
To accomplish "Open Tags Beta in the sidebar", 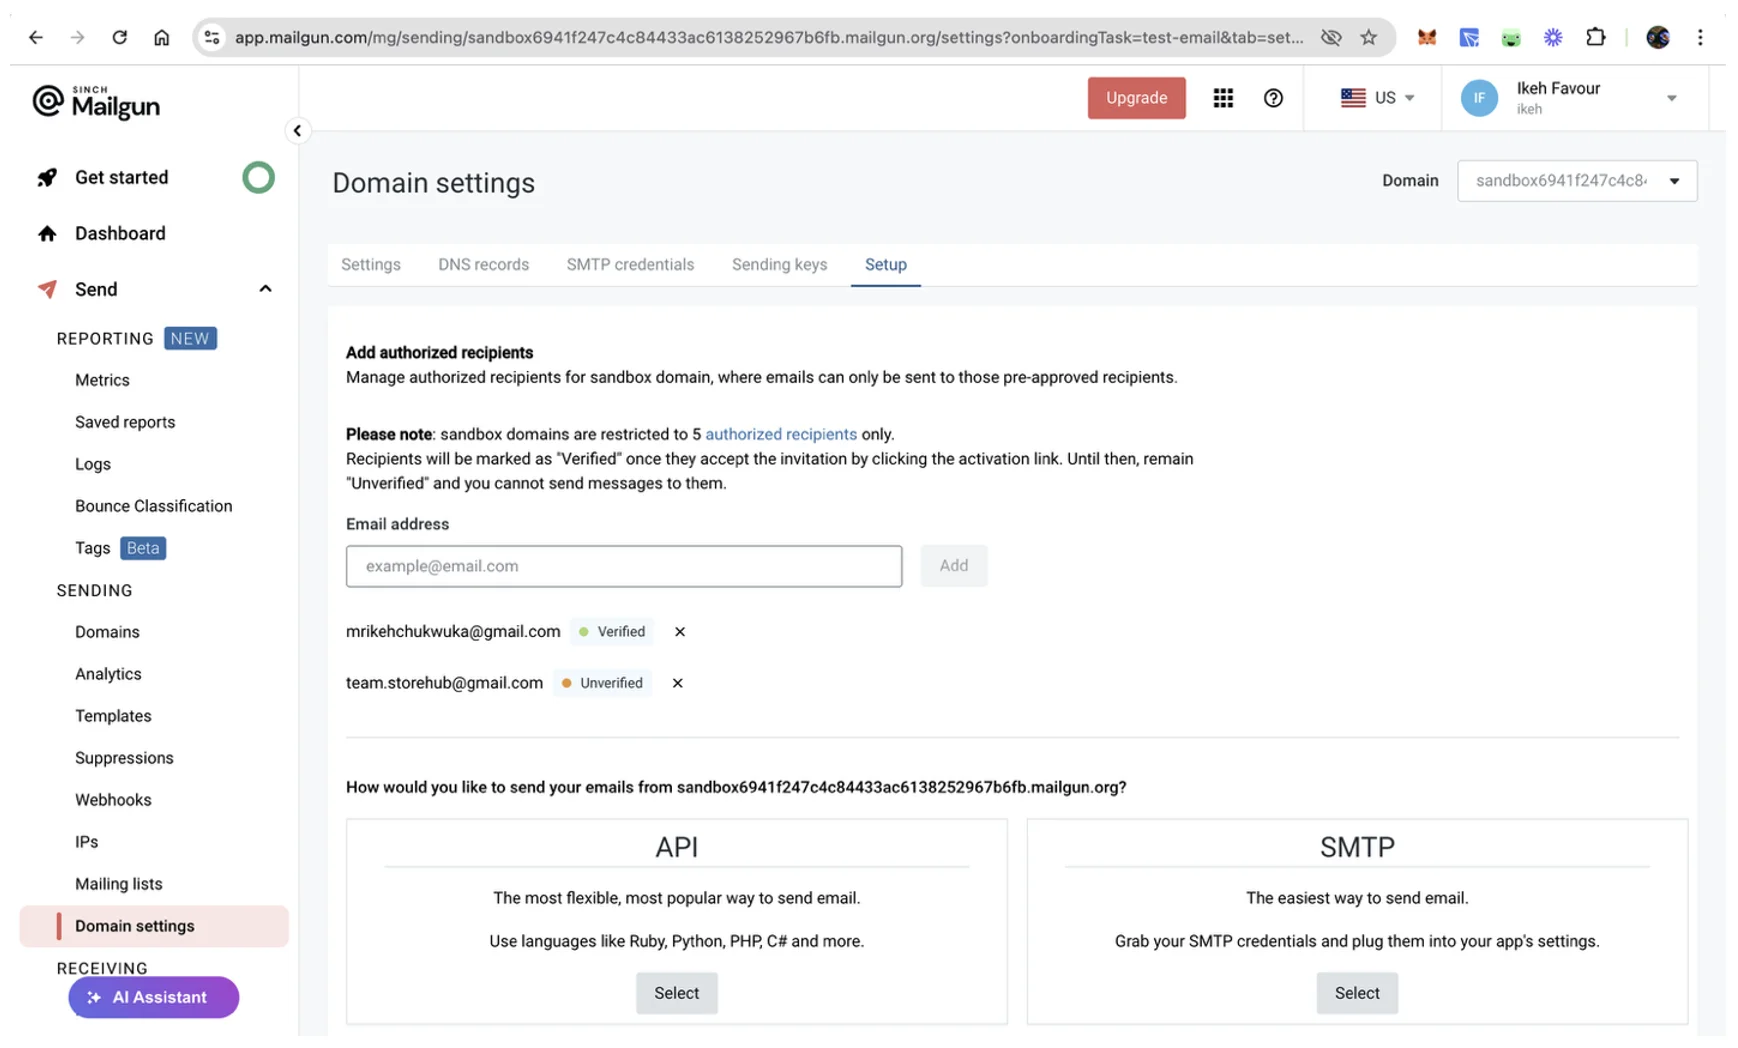I will (120, 548).
